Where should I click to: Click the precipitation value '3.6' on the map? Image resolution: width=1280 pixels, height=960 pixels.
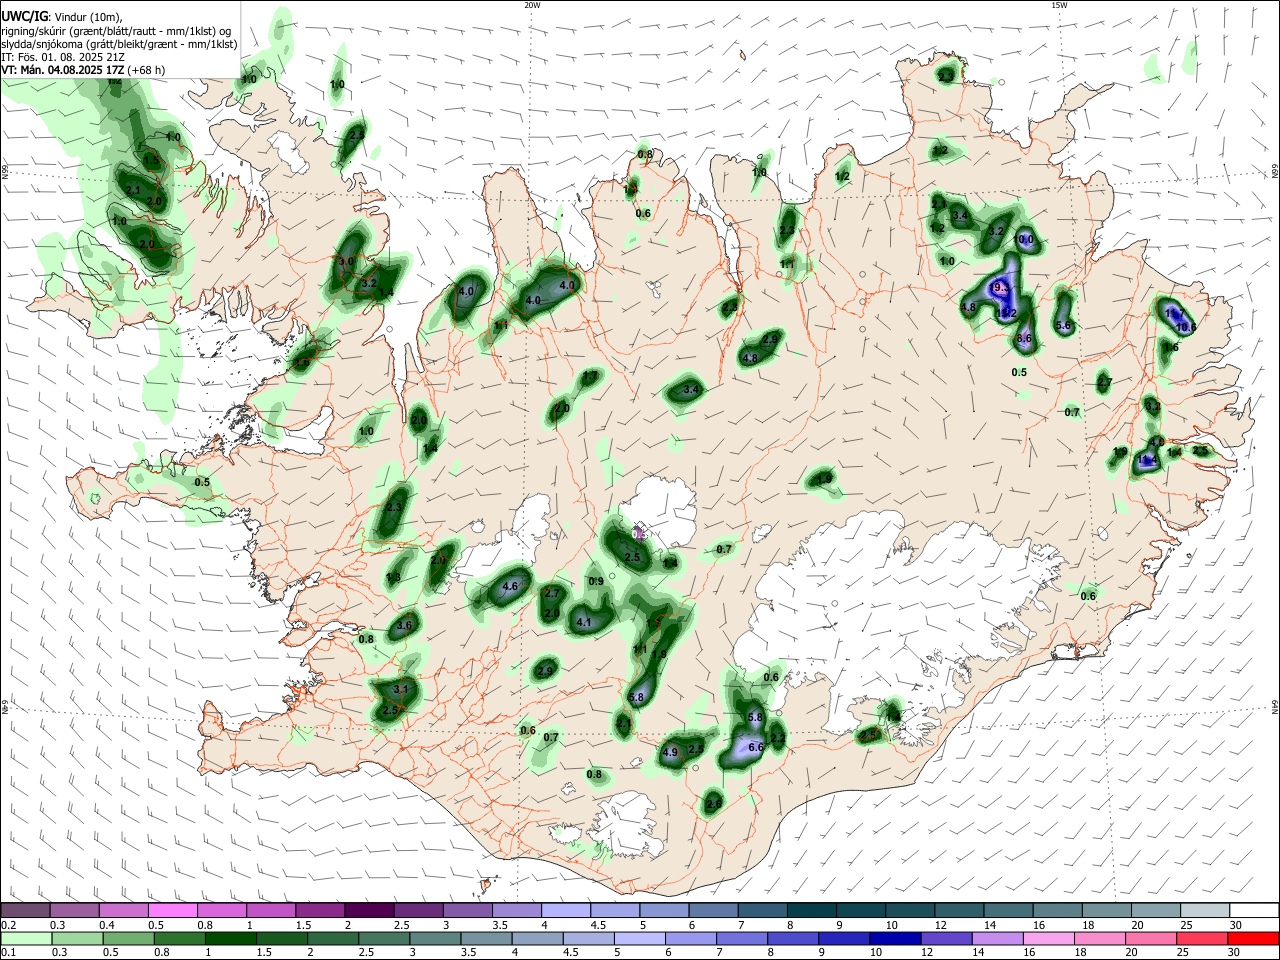point(404,625)
